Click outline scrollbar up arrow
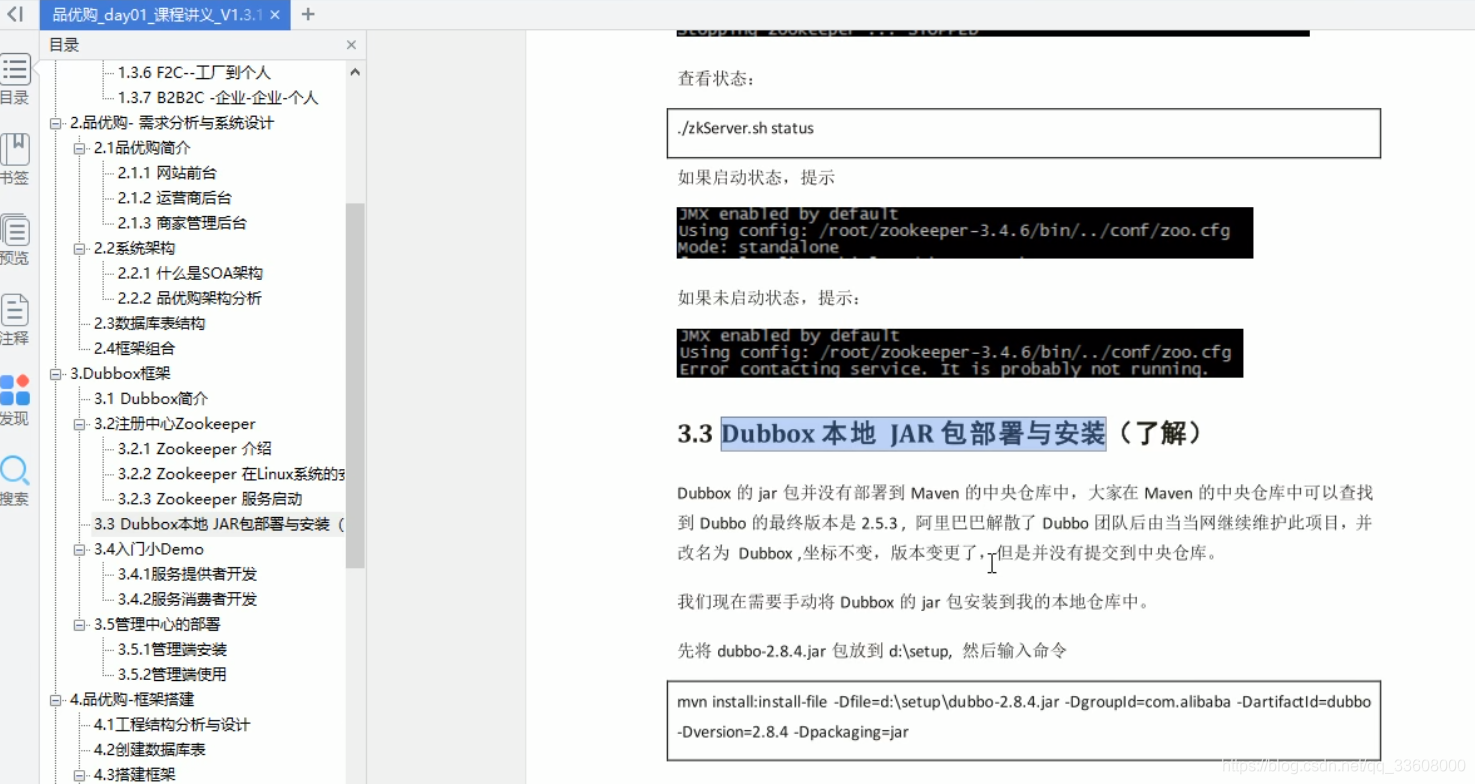 tap(355, 72)
